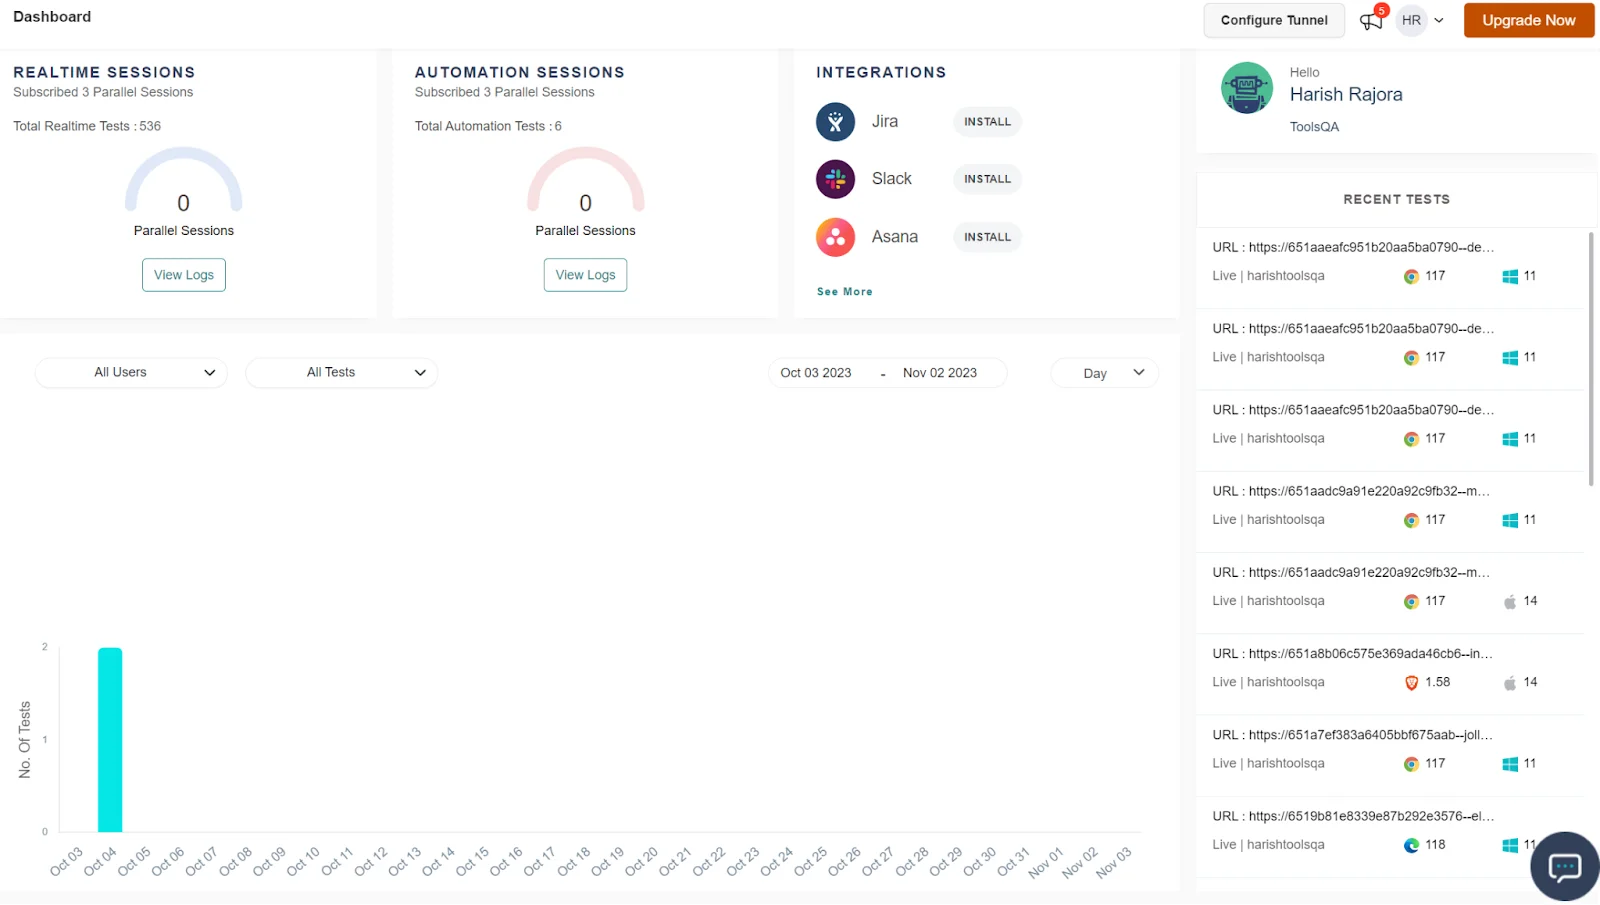Expand the account menu chevron beside HR
1600x905 pixels.
click(1439, 20)
